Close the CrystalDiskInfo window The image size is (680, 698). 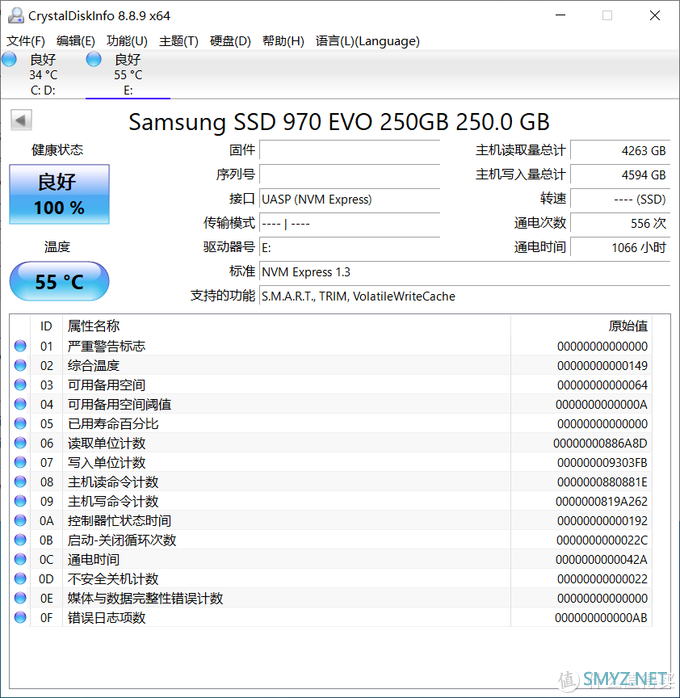tap(655, 15)
